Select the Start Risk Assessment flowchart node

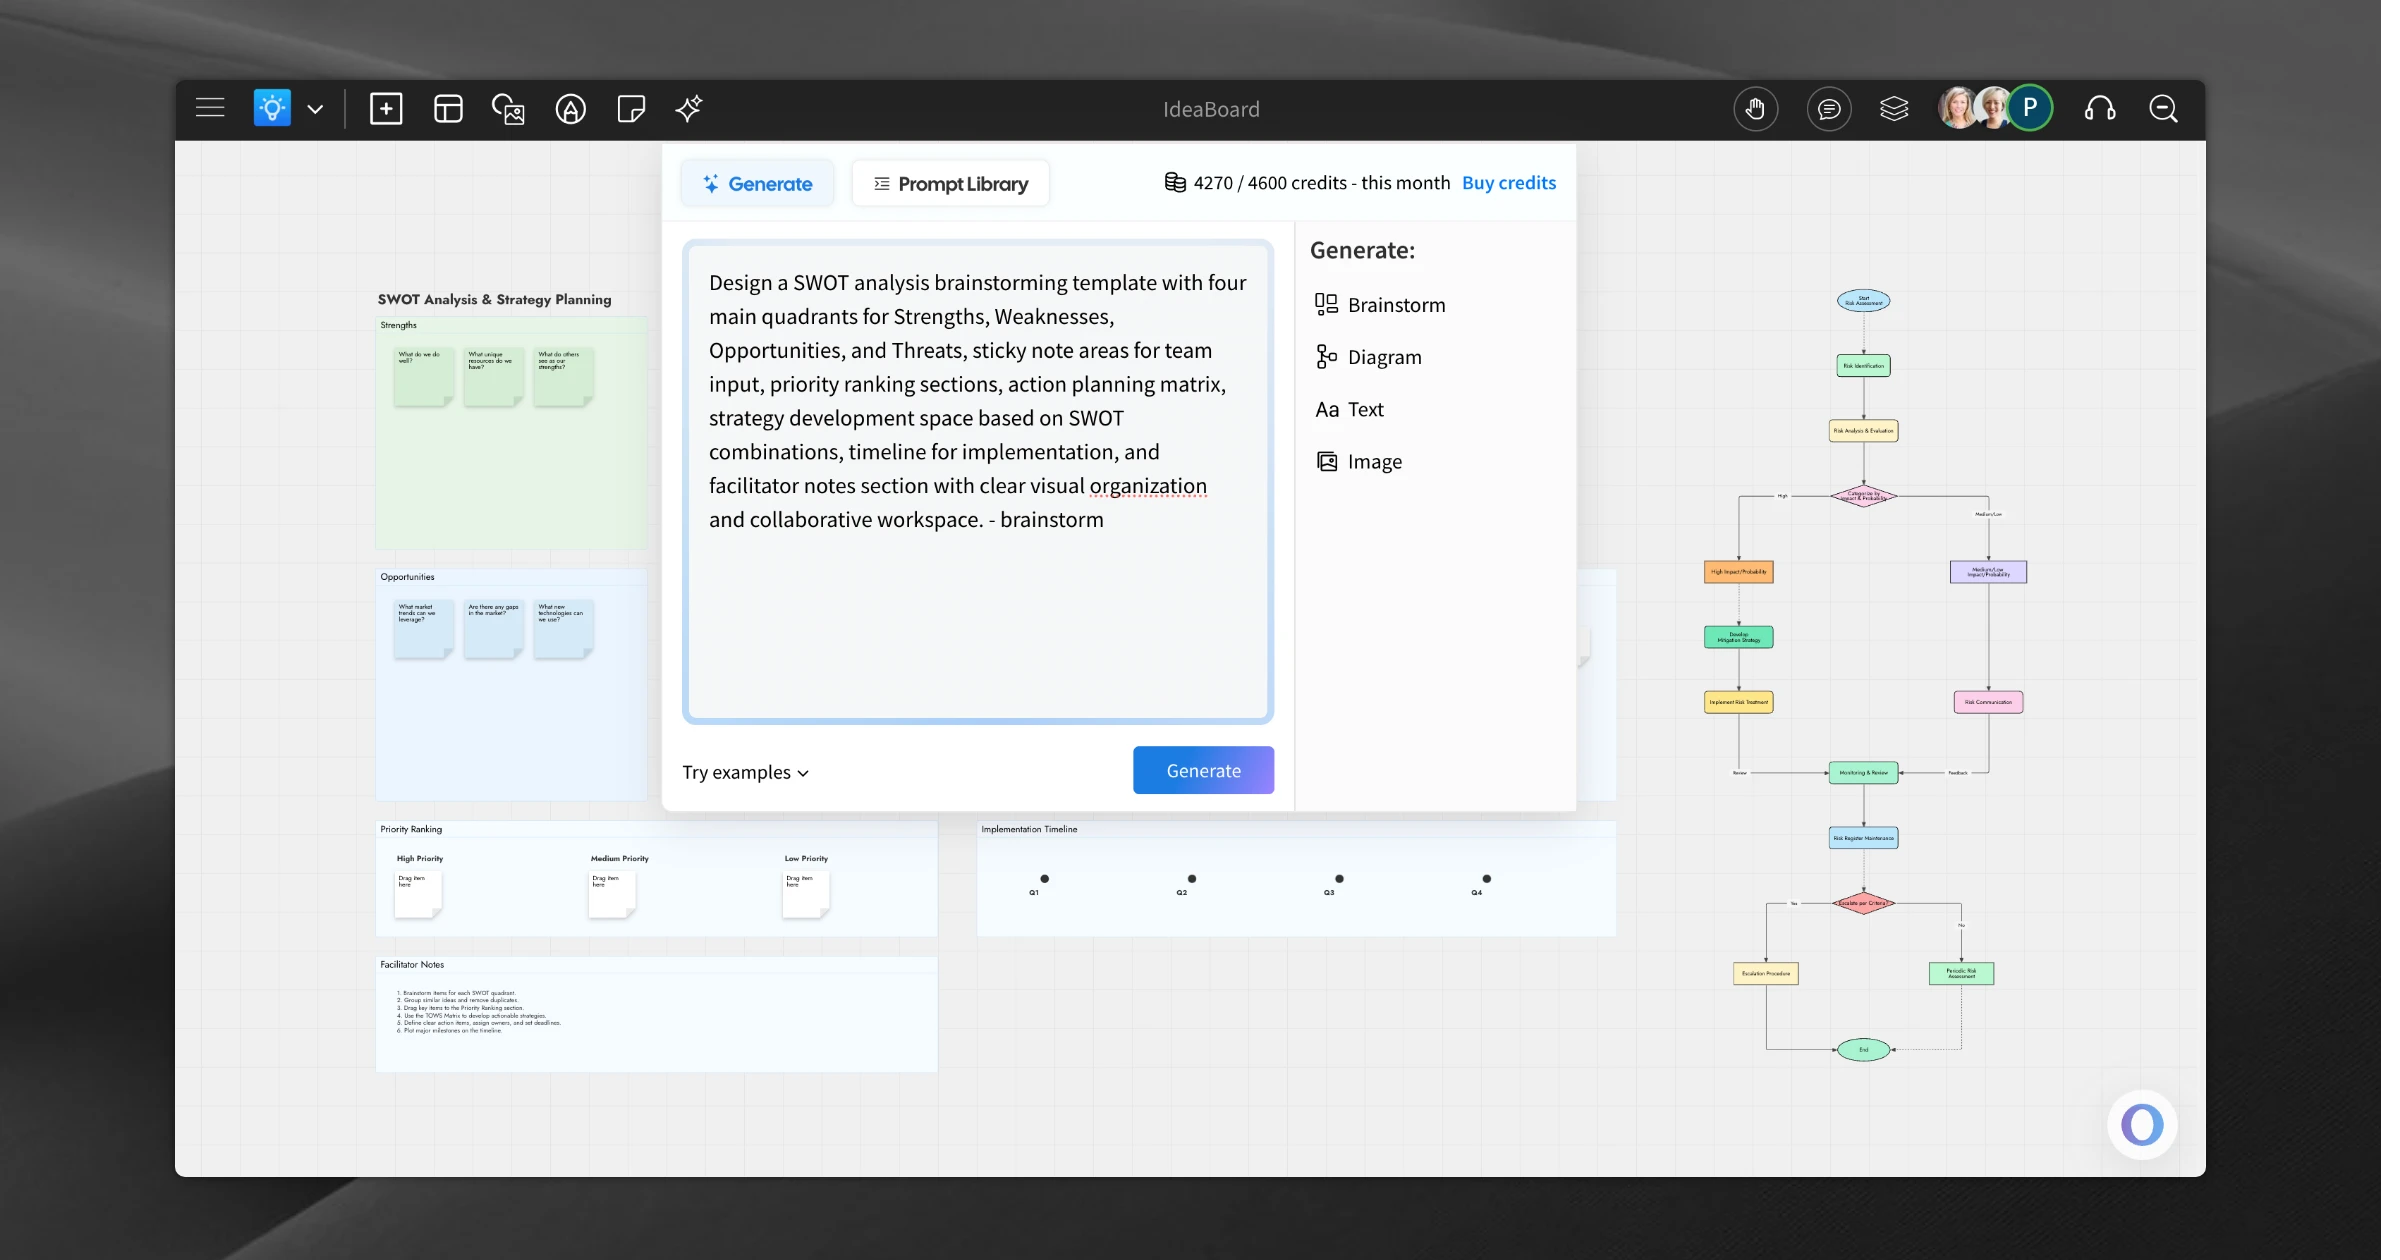point(1863,300)
